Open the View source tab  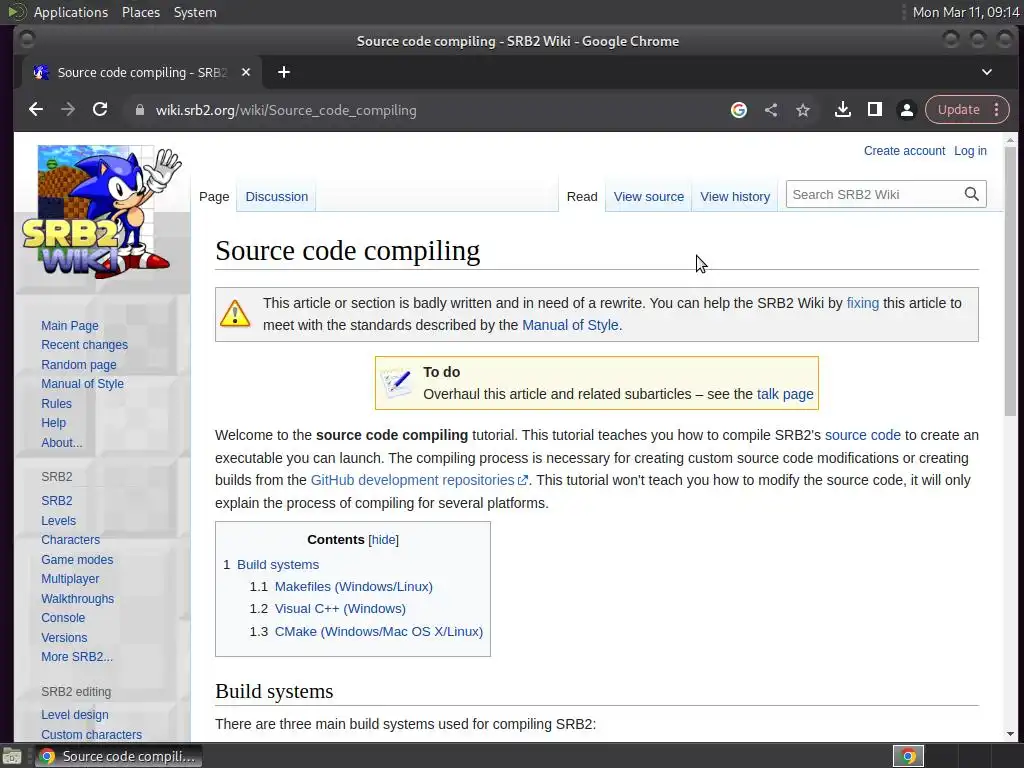click(648, 197)
